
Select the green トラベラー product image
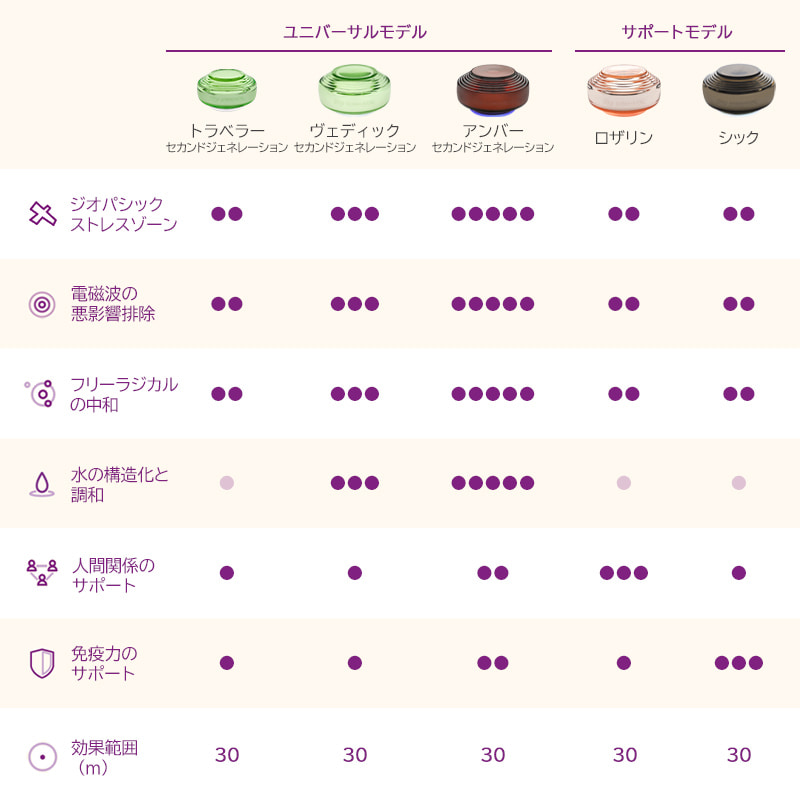pyautogui.click(x=227, y=90)
